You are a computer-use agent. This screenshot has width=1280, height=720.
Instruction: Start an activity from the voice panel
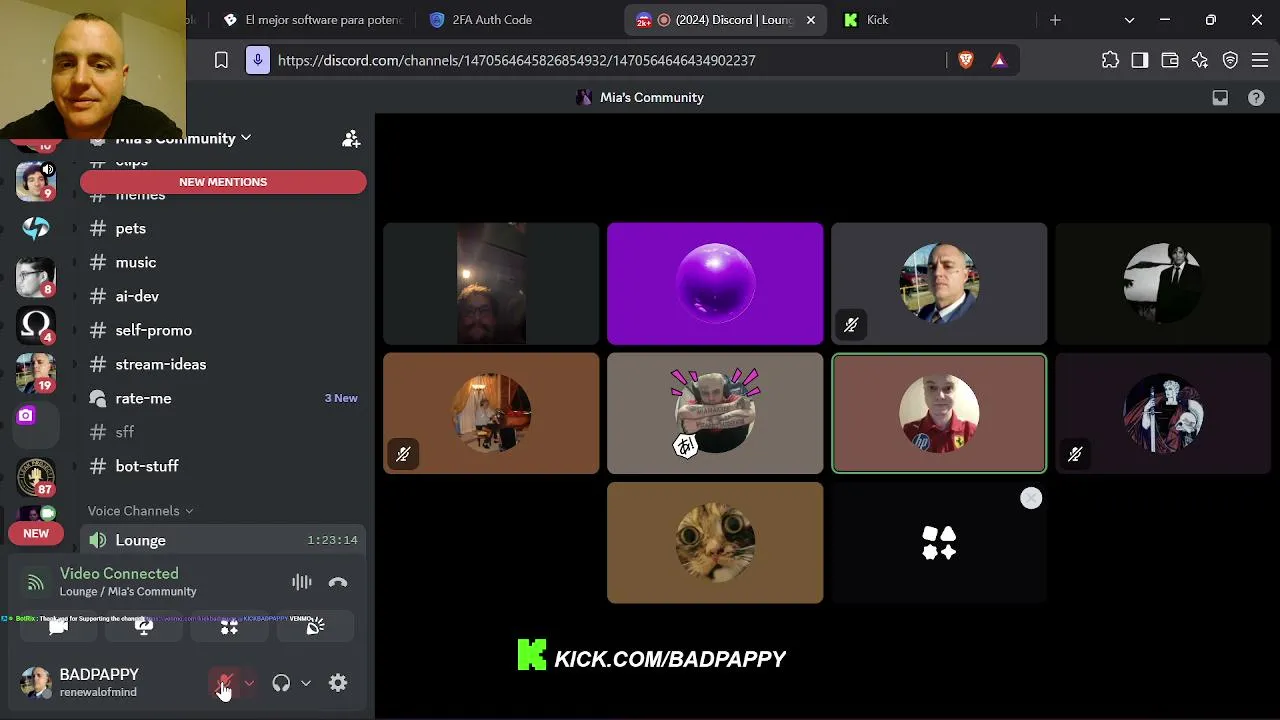click(x=229, y=626)
